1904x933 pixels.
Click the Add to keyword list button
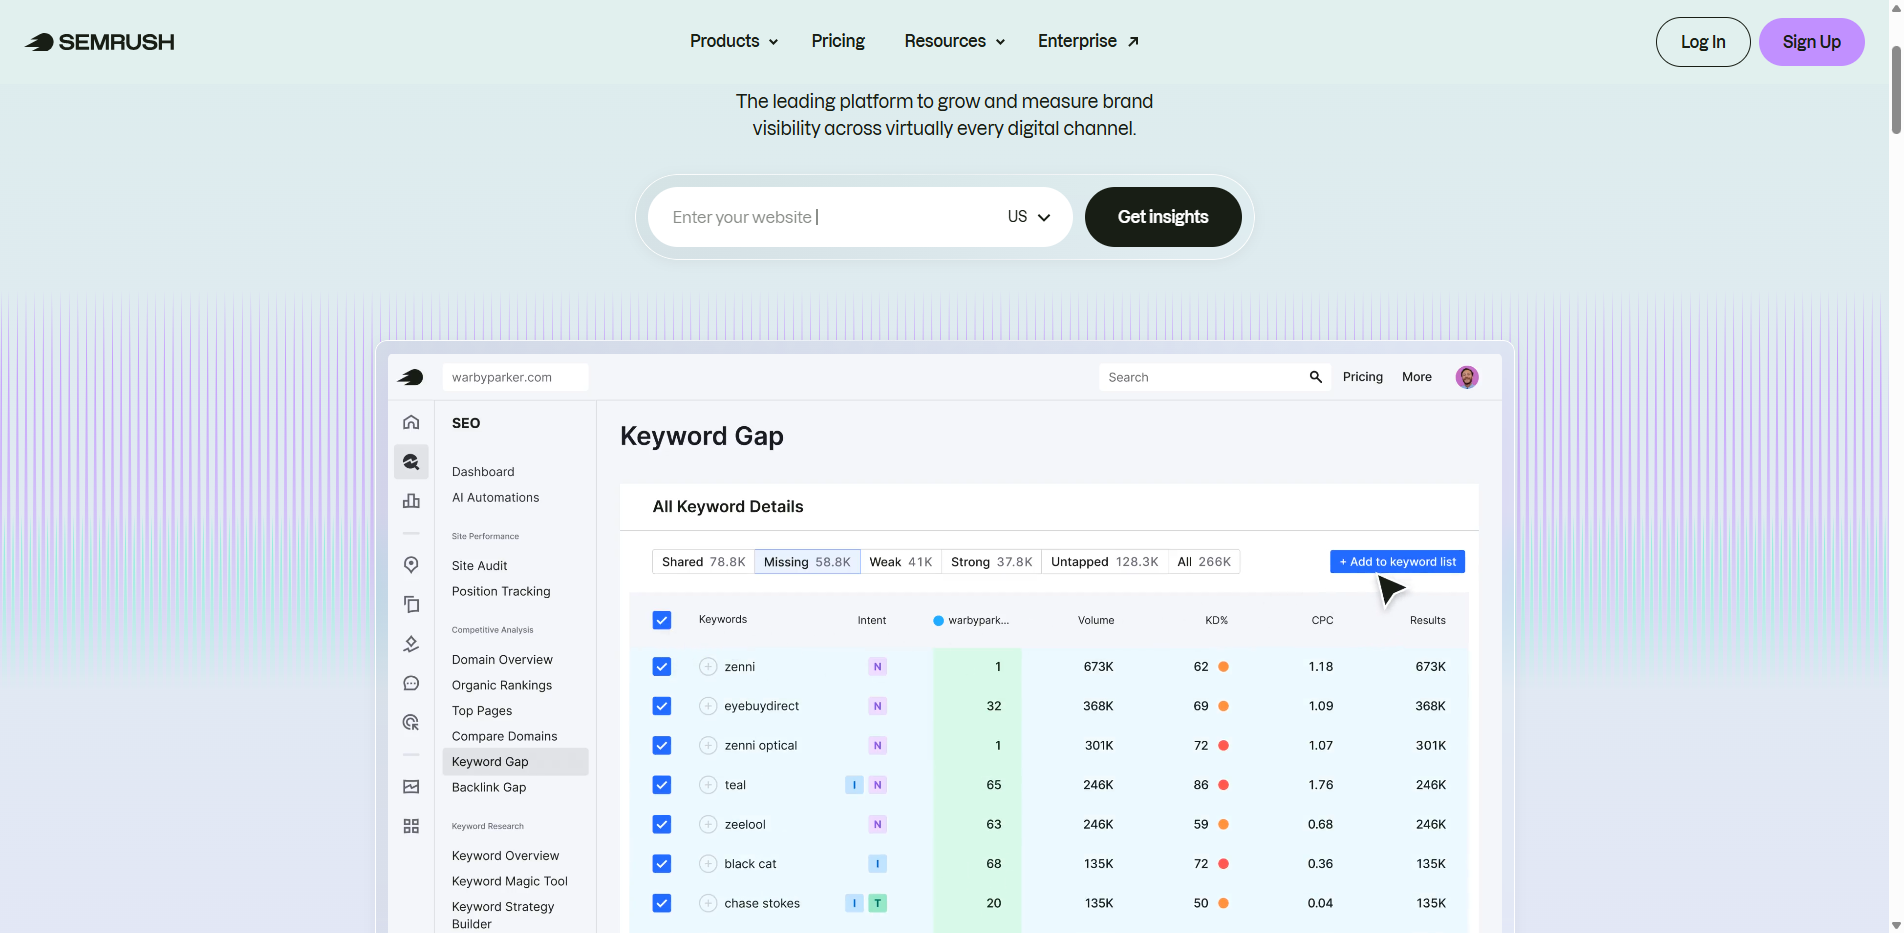(x=1396, y=561)
